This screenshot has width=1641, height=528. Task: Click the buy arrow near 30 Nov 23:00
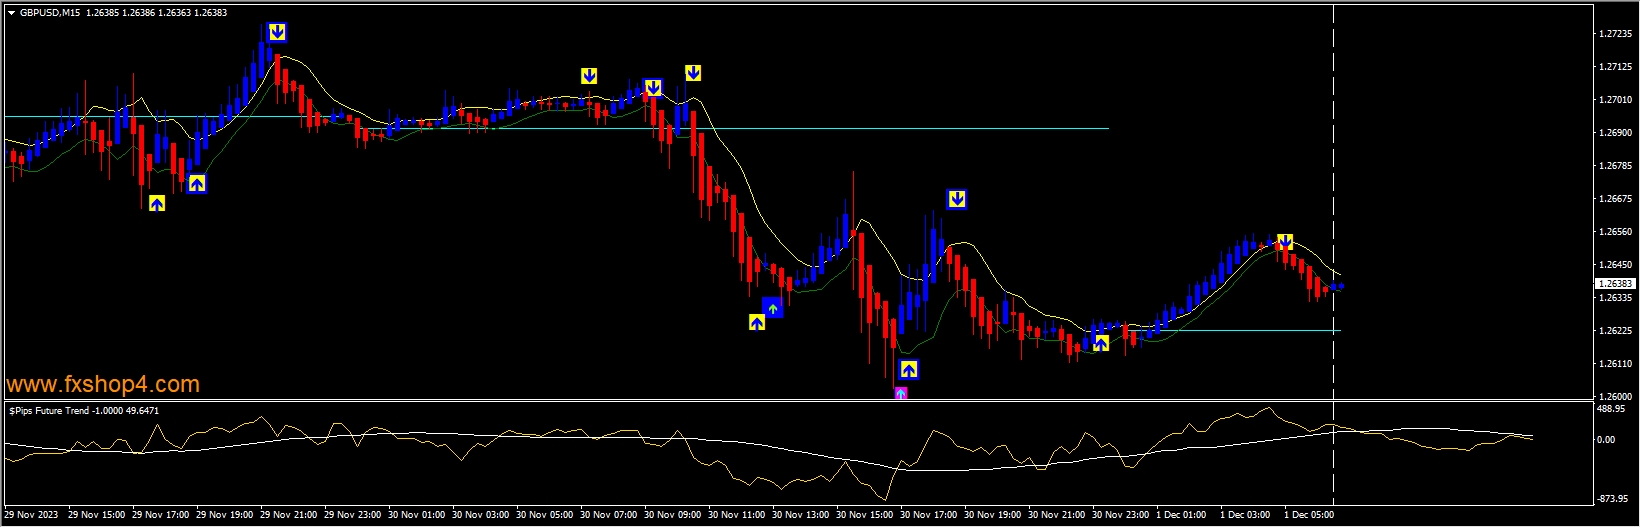(1101, 343)
